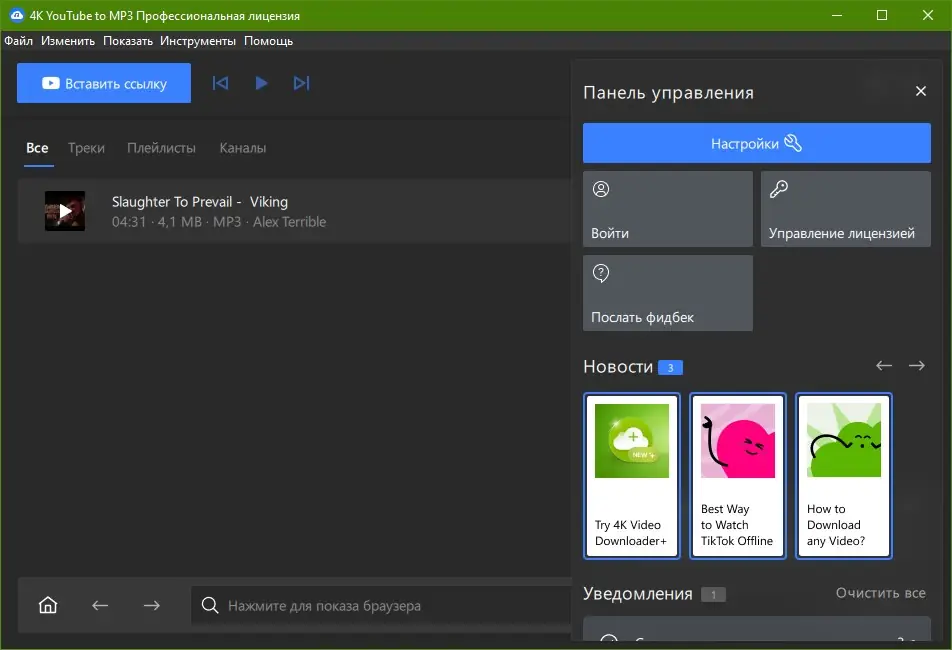952x650 pixels.
Task: Skip to next track
Action: pyautogui.click(x=301, y=83)
